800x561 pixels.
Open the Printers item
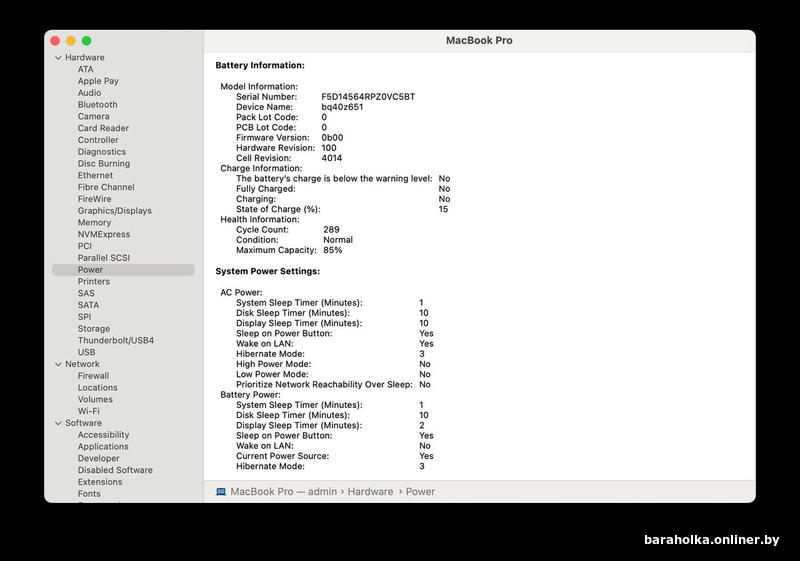94,282
